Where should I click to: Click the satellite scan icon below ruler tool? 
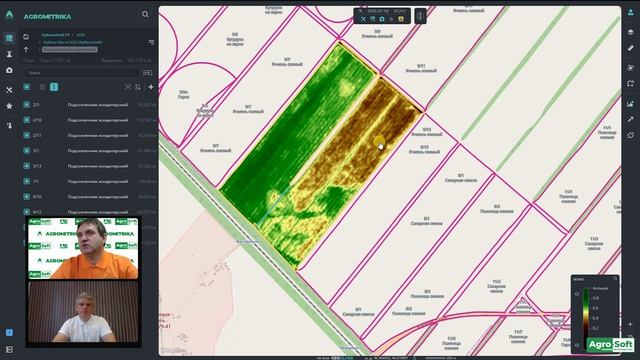(631, 67)
